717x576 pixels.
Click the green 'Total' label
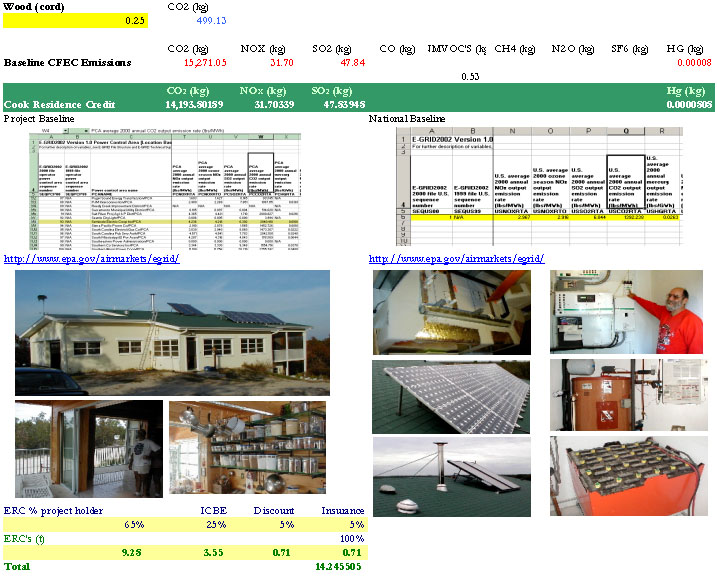17,567
